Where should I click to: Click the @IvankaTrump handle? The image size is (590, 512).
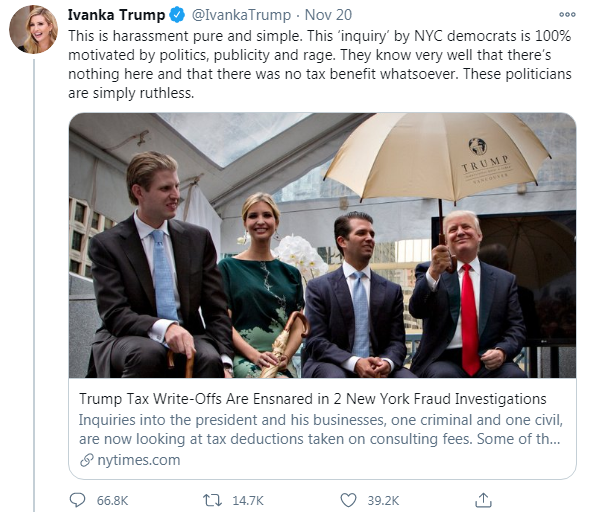tap(241, 15)
